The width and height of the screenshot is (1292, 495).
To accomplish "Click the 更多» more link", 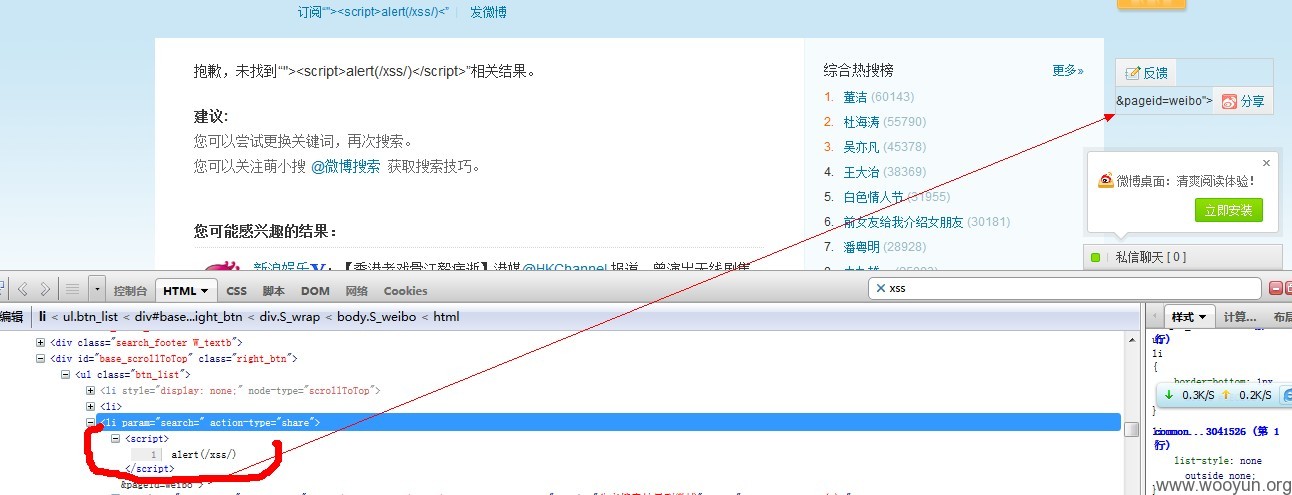I will coord(1068,70).
